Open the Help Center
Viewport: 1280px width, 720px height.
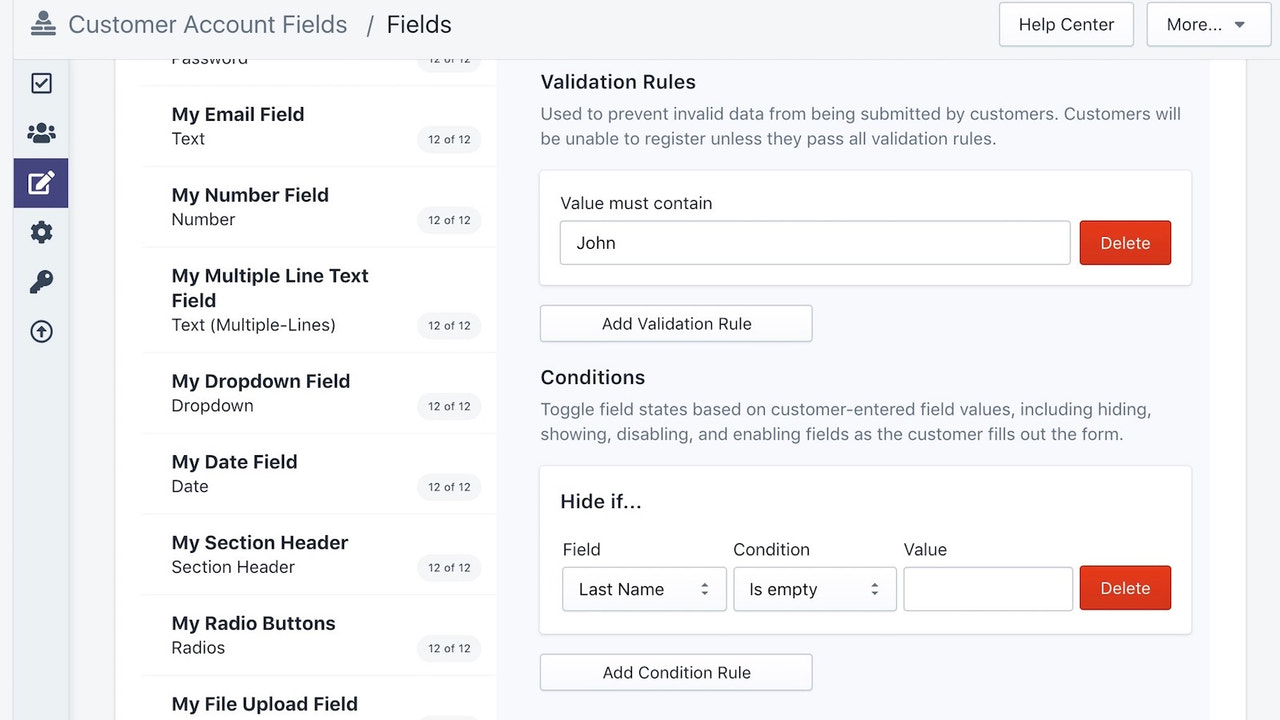pyautogui.click(x=1066, y=24)
